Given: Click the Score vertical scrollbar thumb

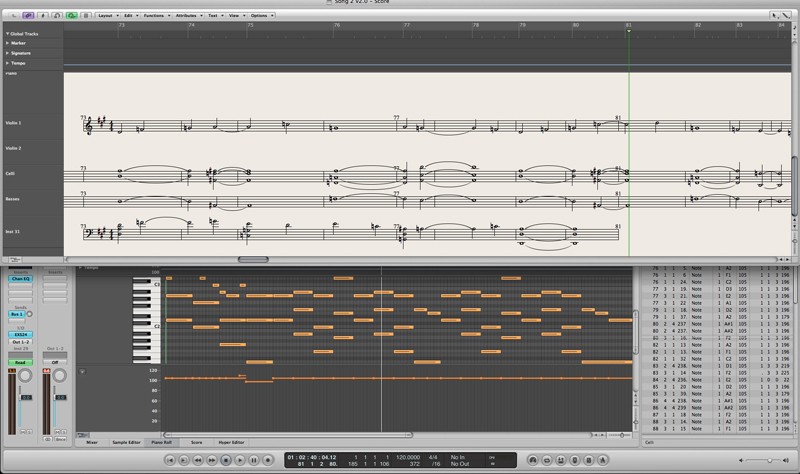Looking at the screenshot, I should (x=794, y=186).
